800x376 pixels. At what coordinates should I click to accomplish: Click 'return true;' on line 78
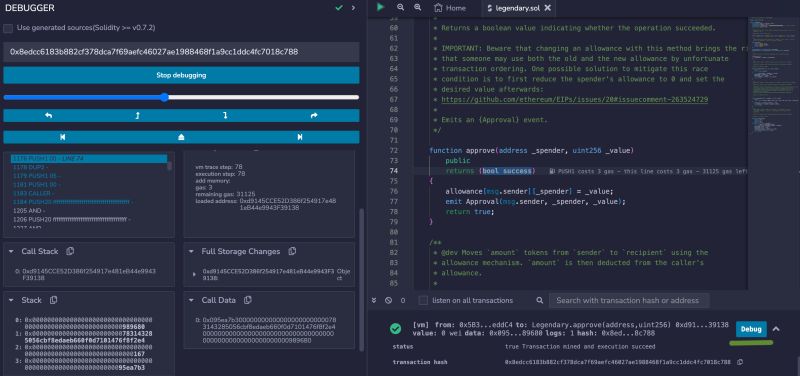point(470,212)
